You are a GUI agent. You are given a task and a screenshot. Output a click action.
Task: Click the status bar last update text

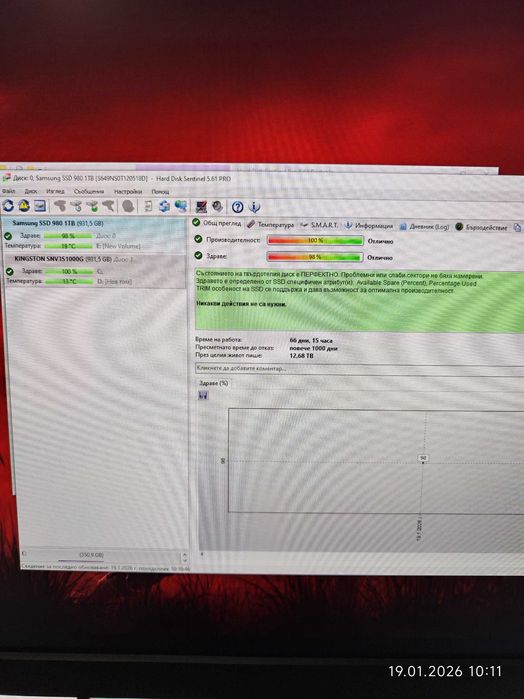pos(106,568)
